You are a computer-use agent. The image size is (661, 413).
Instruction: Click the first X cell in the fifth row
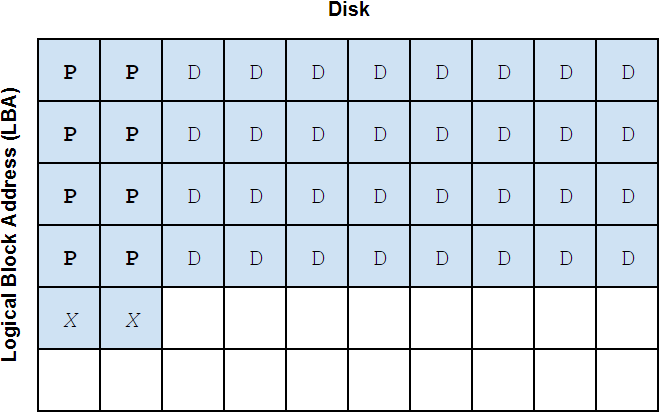tap(69, 319)
